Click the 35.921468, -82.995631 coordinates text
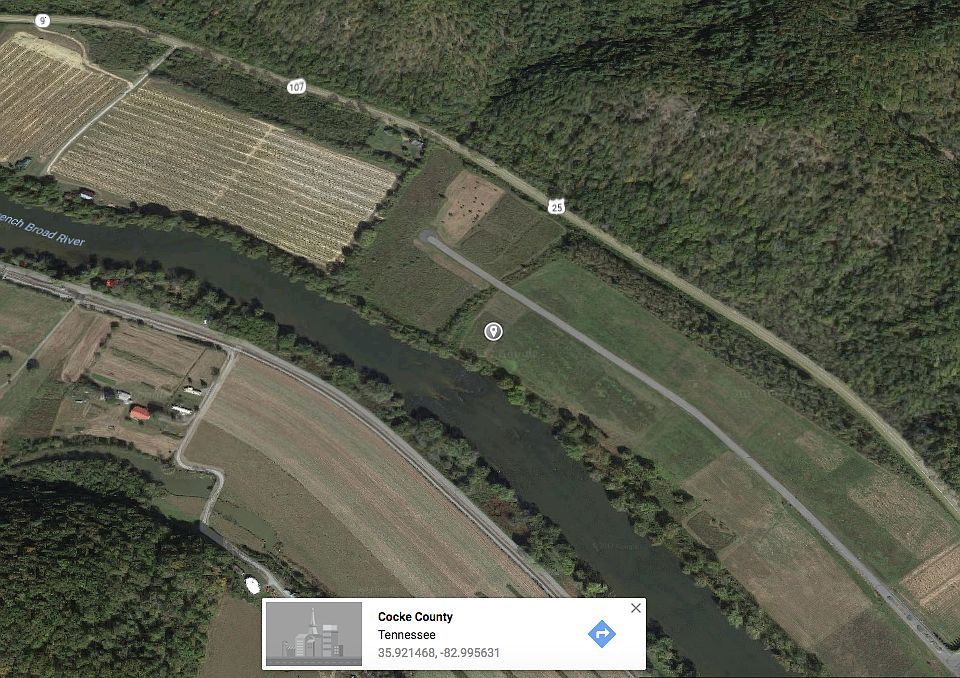The height and width of the screenshot is (678, 960). [x=438, y=653]
